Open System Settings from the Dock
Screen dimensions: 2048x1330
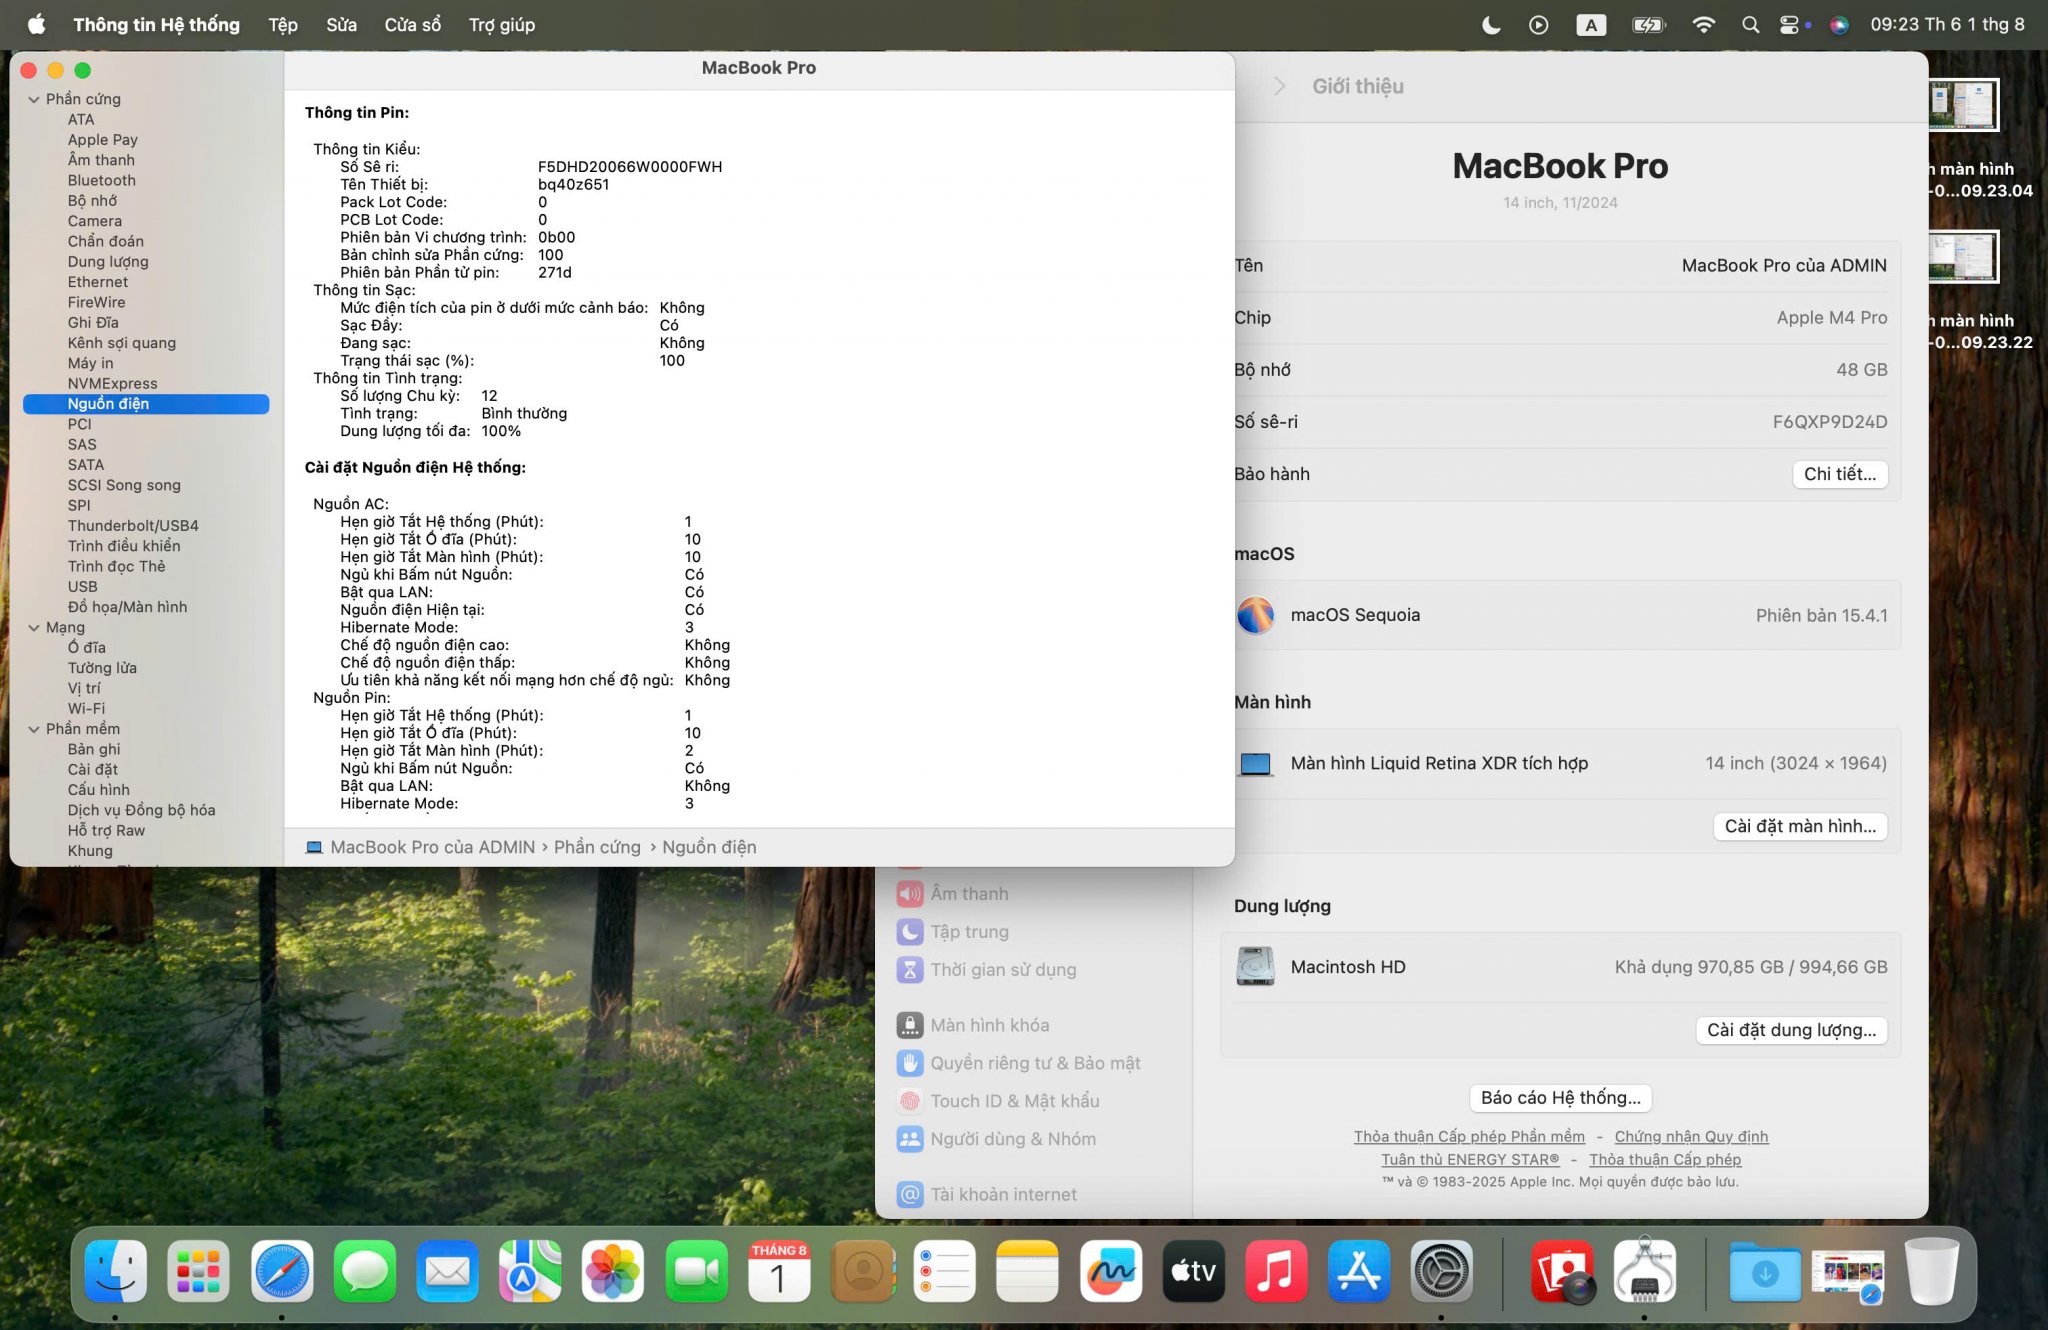click(x=1442, y=1271)
